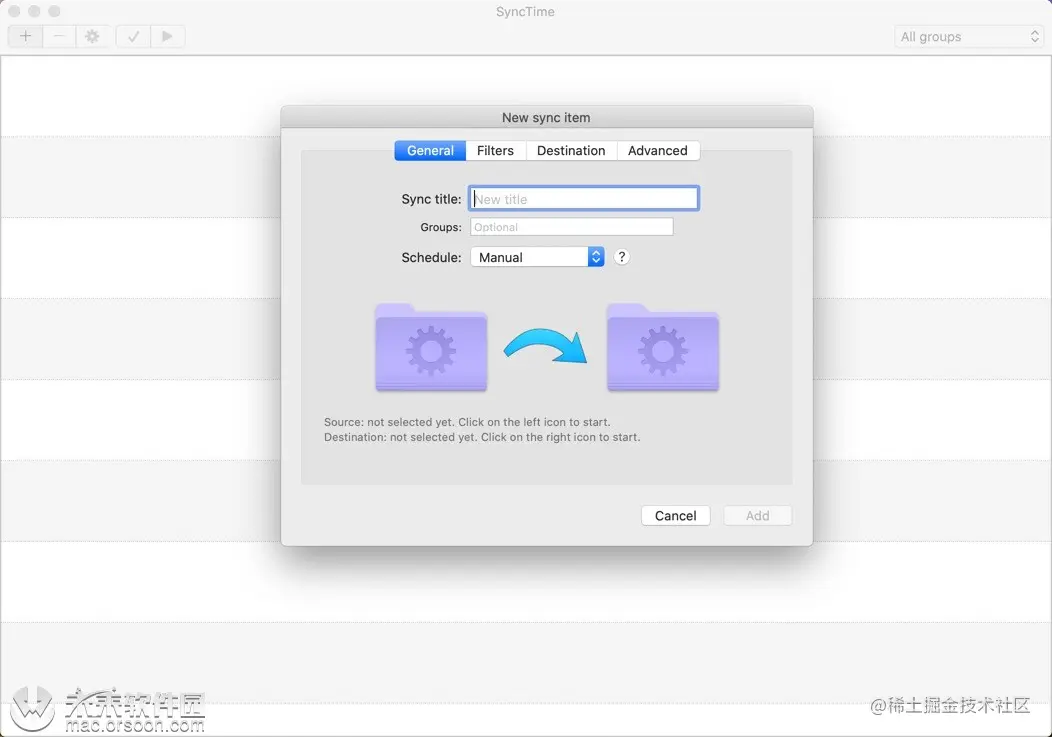Open the Advanced tab
1052x737 pixels.
(658, 150)
